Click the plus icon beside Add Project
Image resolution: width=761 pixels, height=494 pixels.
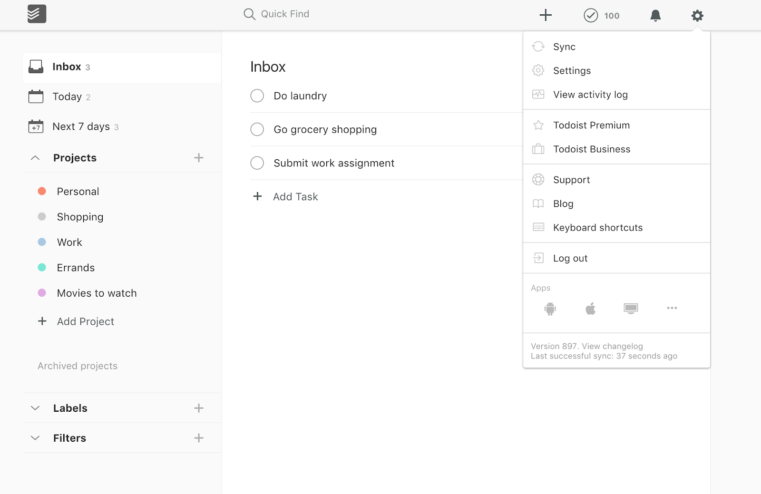(42, 321)
